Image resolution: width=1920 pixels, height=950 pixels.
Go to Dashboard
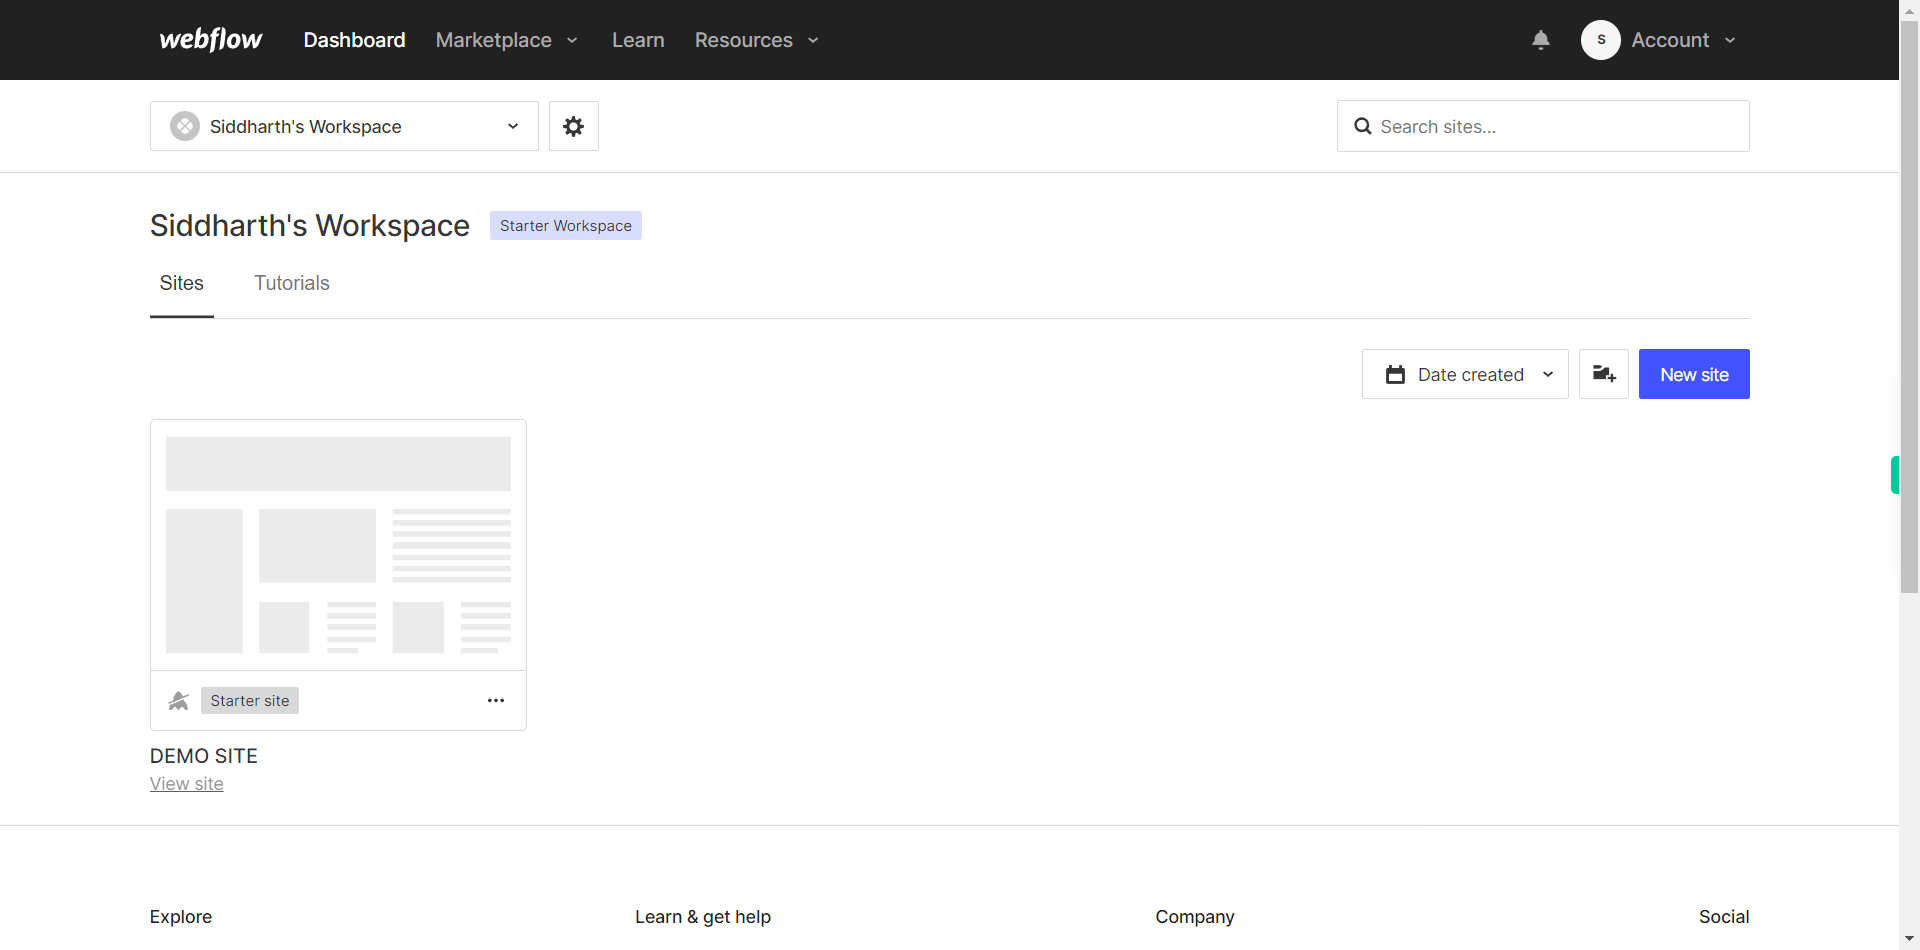[x=354, y=40]
